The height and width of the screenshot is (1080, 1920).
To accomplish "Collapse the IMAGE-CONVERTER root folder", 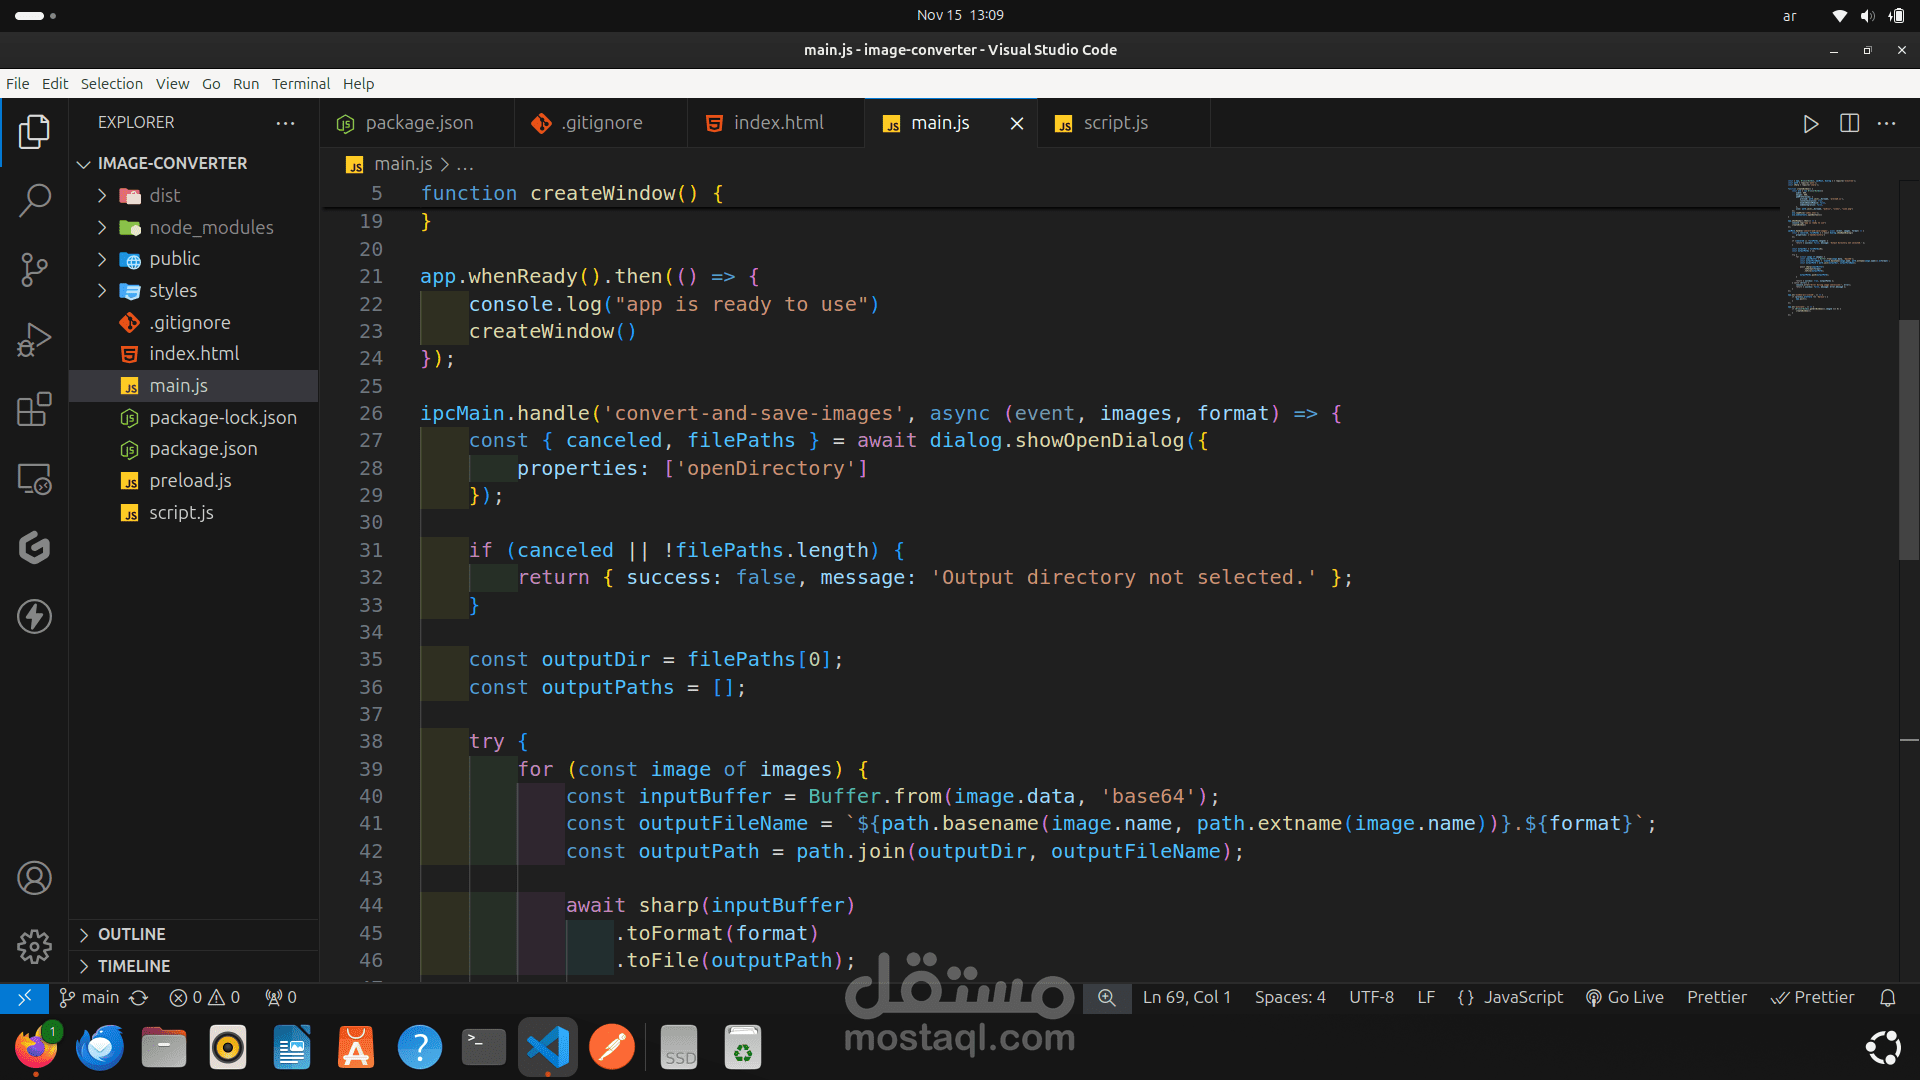I will (x=171, y=163).
